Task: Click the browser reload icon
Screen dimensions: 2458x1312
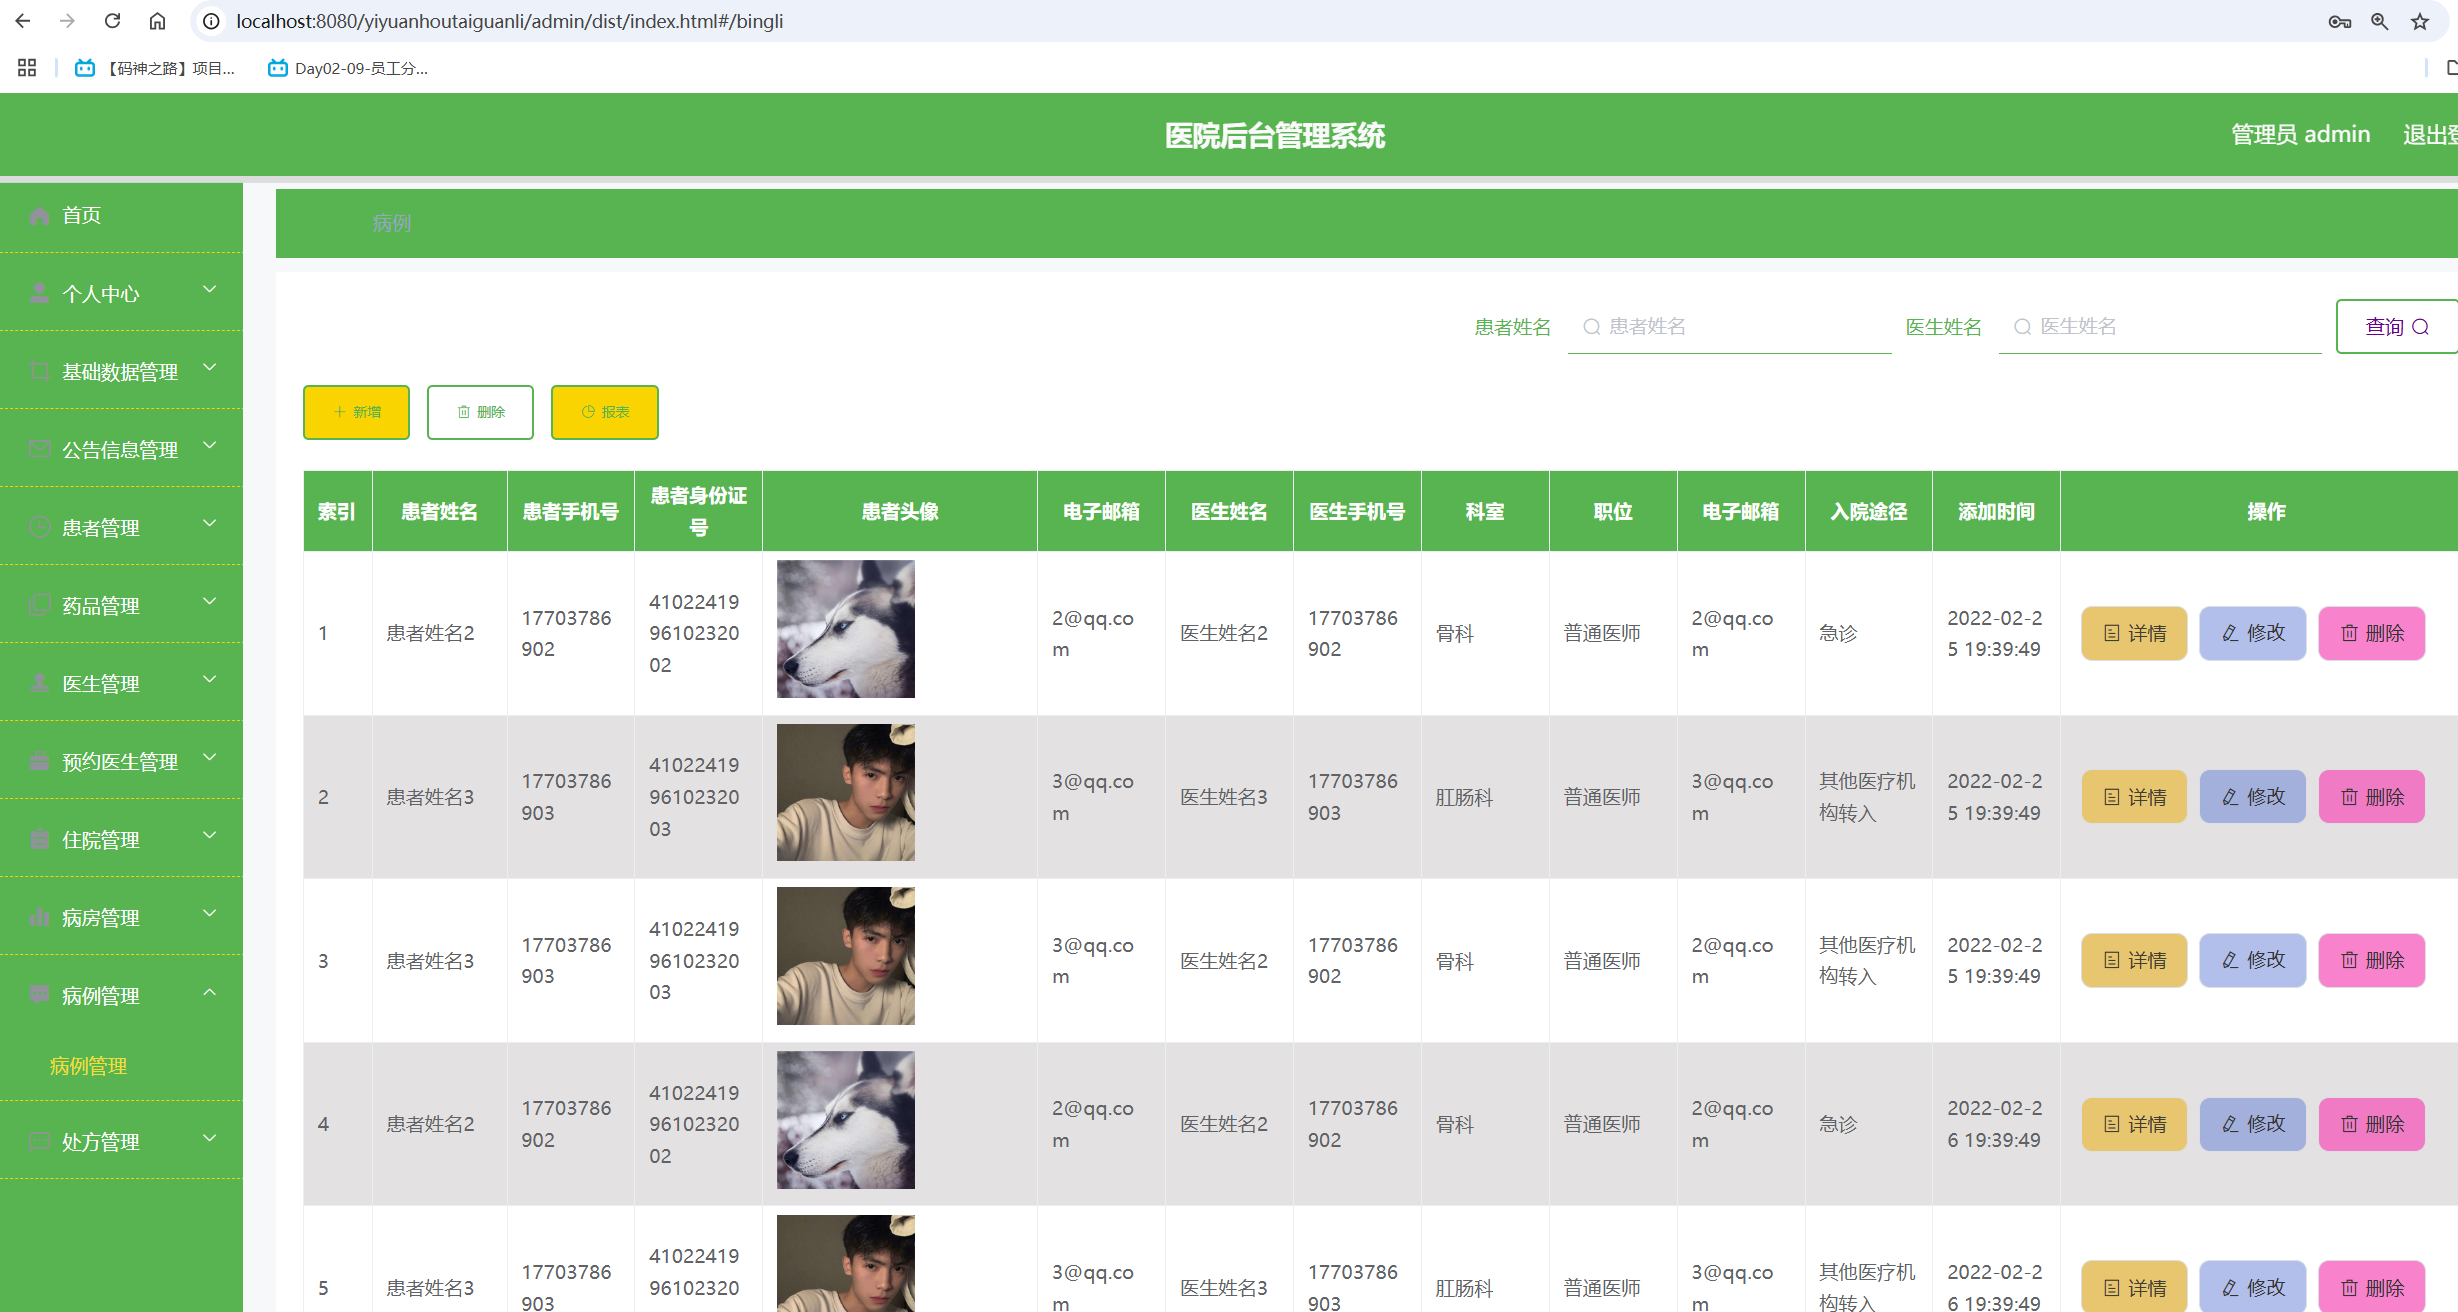Action: pyautogui.click(x=112, y=21)
